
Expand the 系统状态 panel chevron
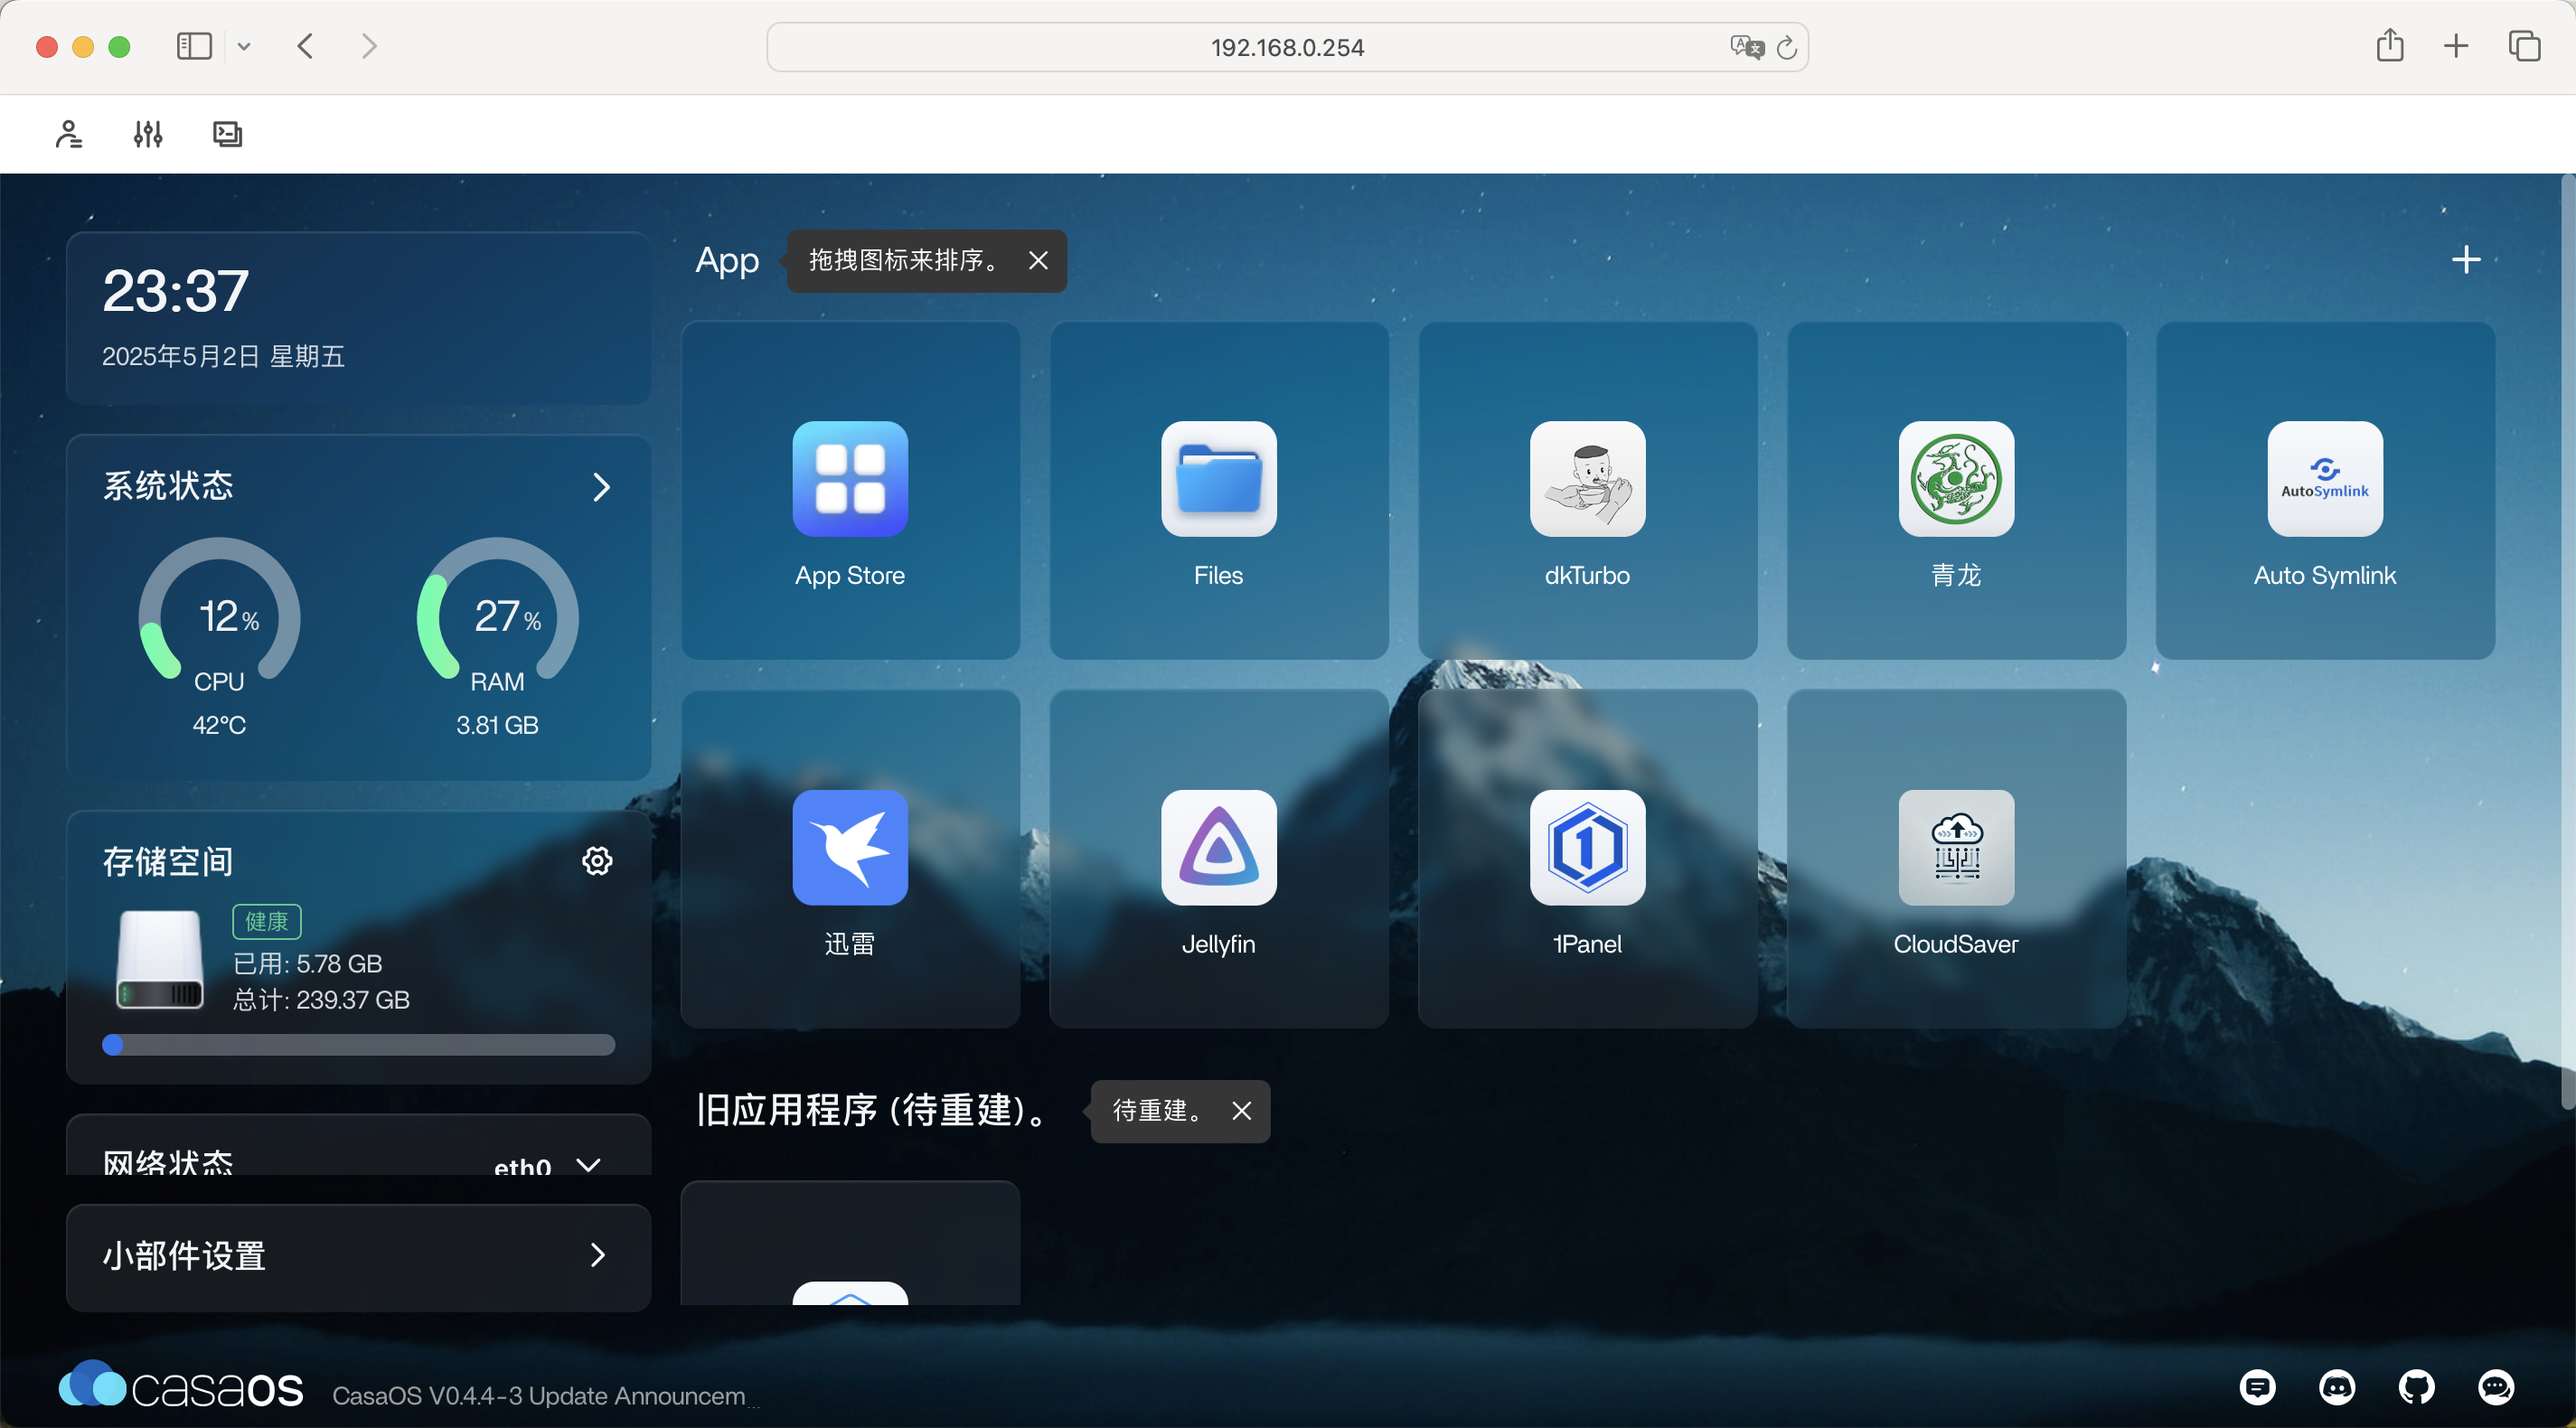click(x=600, y=487)
